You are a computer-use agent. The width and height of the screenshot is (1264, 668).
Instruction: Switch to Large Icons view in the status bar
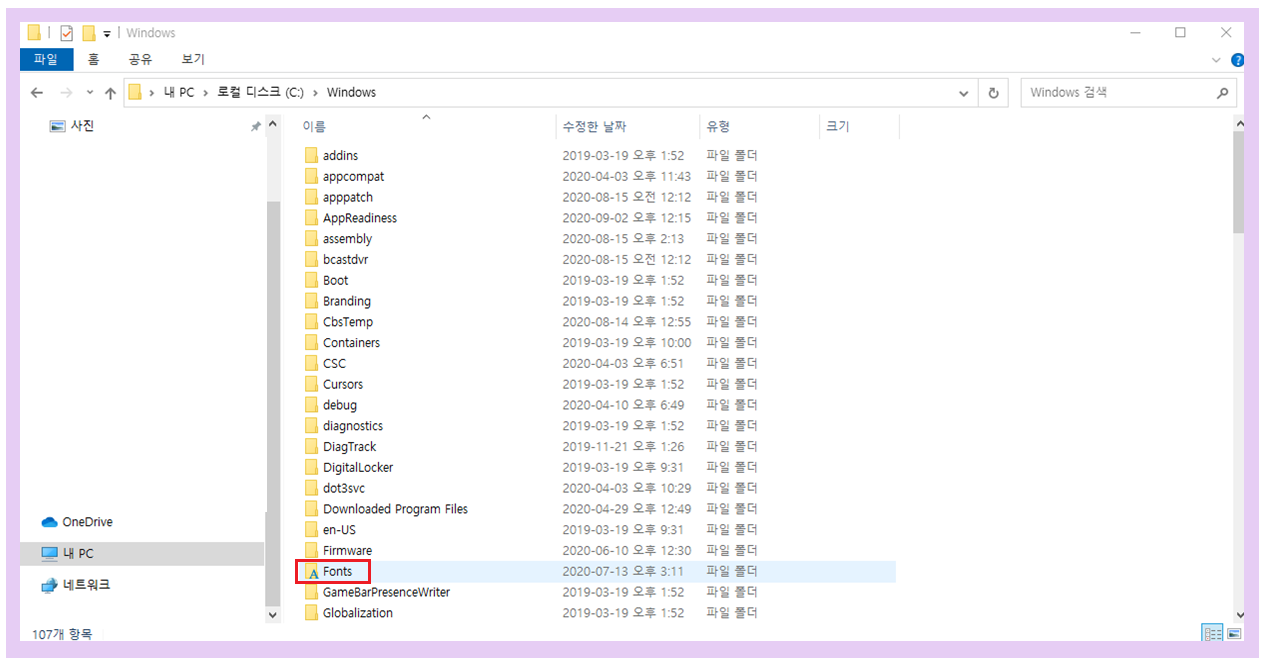[1234, 633]
